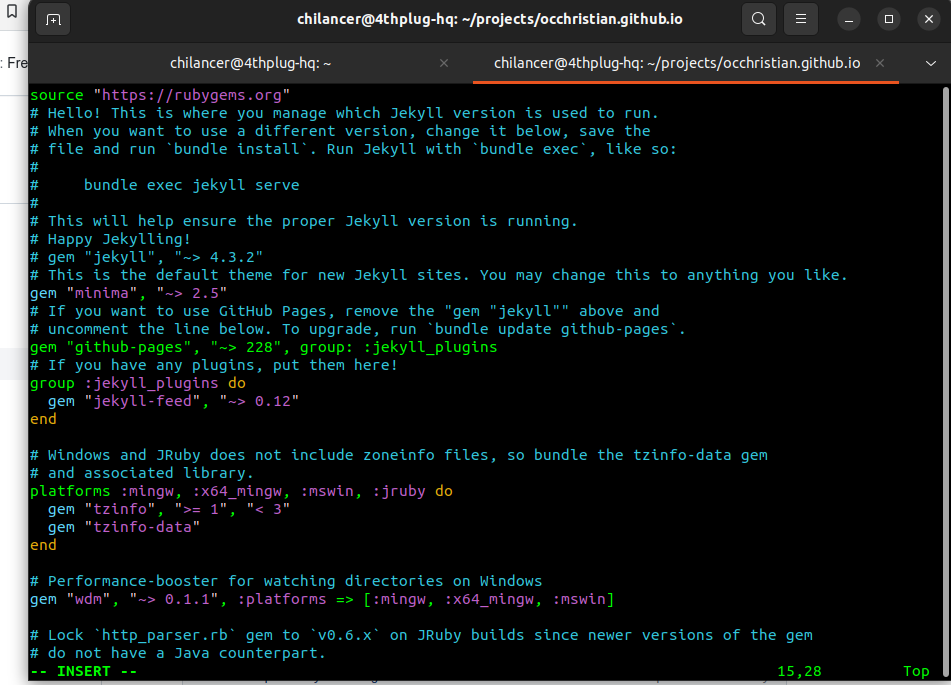The height and width of the screenshot is (685, 951).
Task: Click the bookmark icon in background window
Action: [12, 11]
